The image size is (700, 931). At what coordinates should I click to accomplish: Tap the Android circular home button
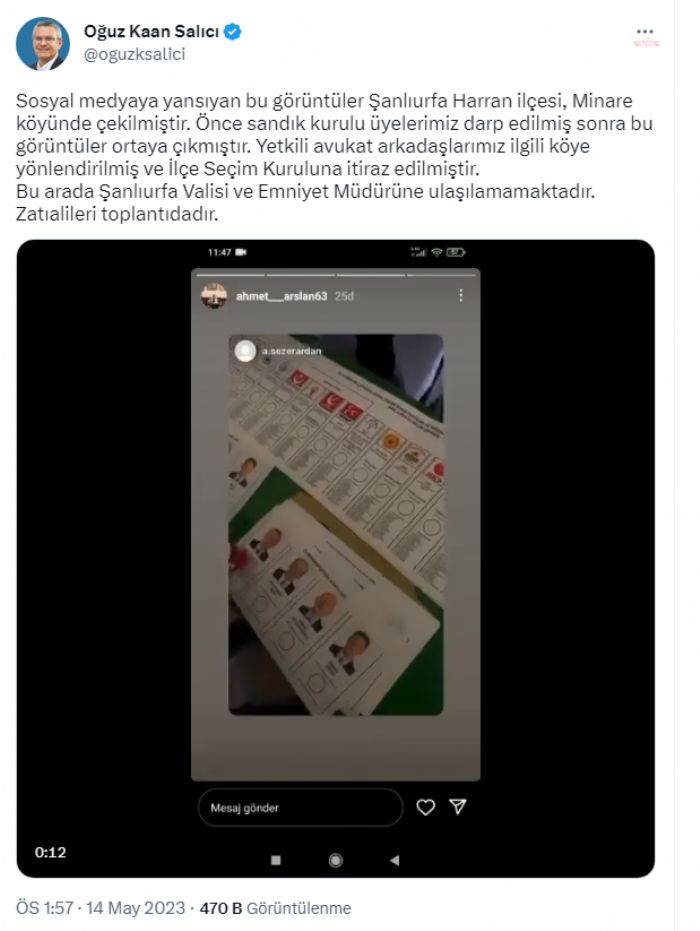[335, 860]
